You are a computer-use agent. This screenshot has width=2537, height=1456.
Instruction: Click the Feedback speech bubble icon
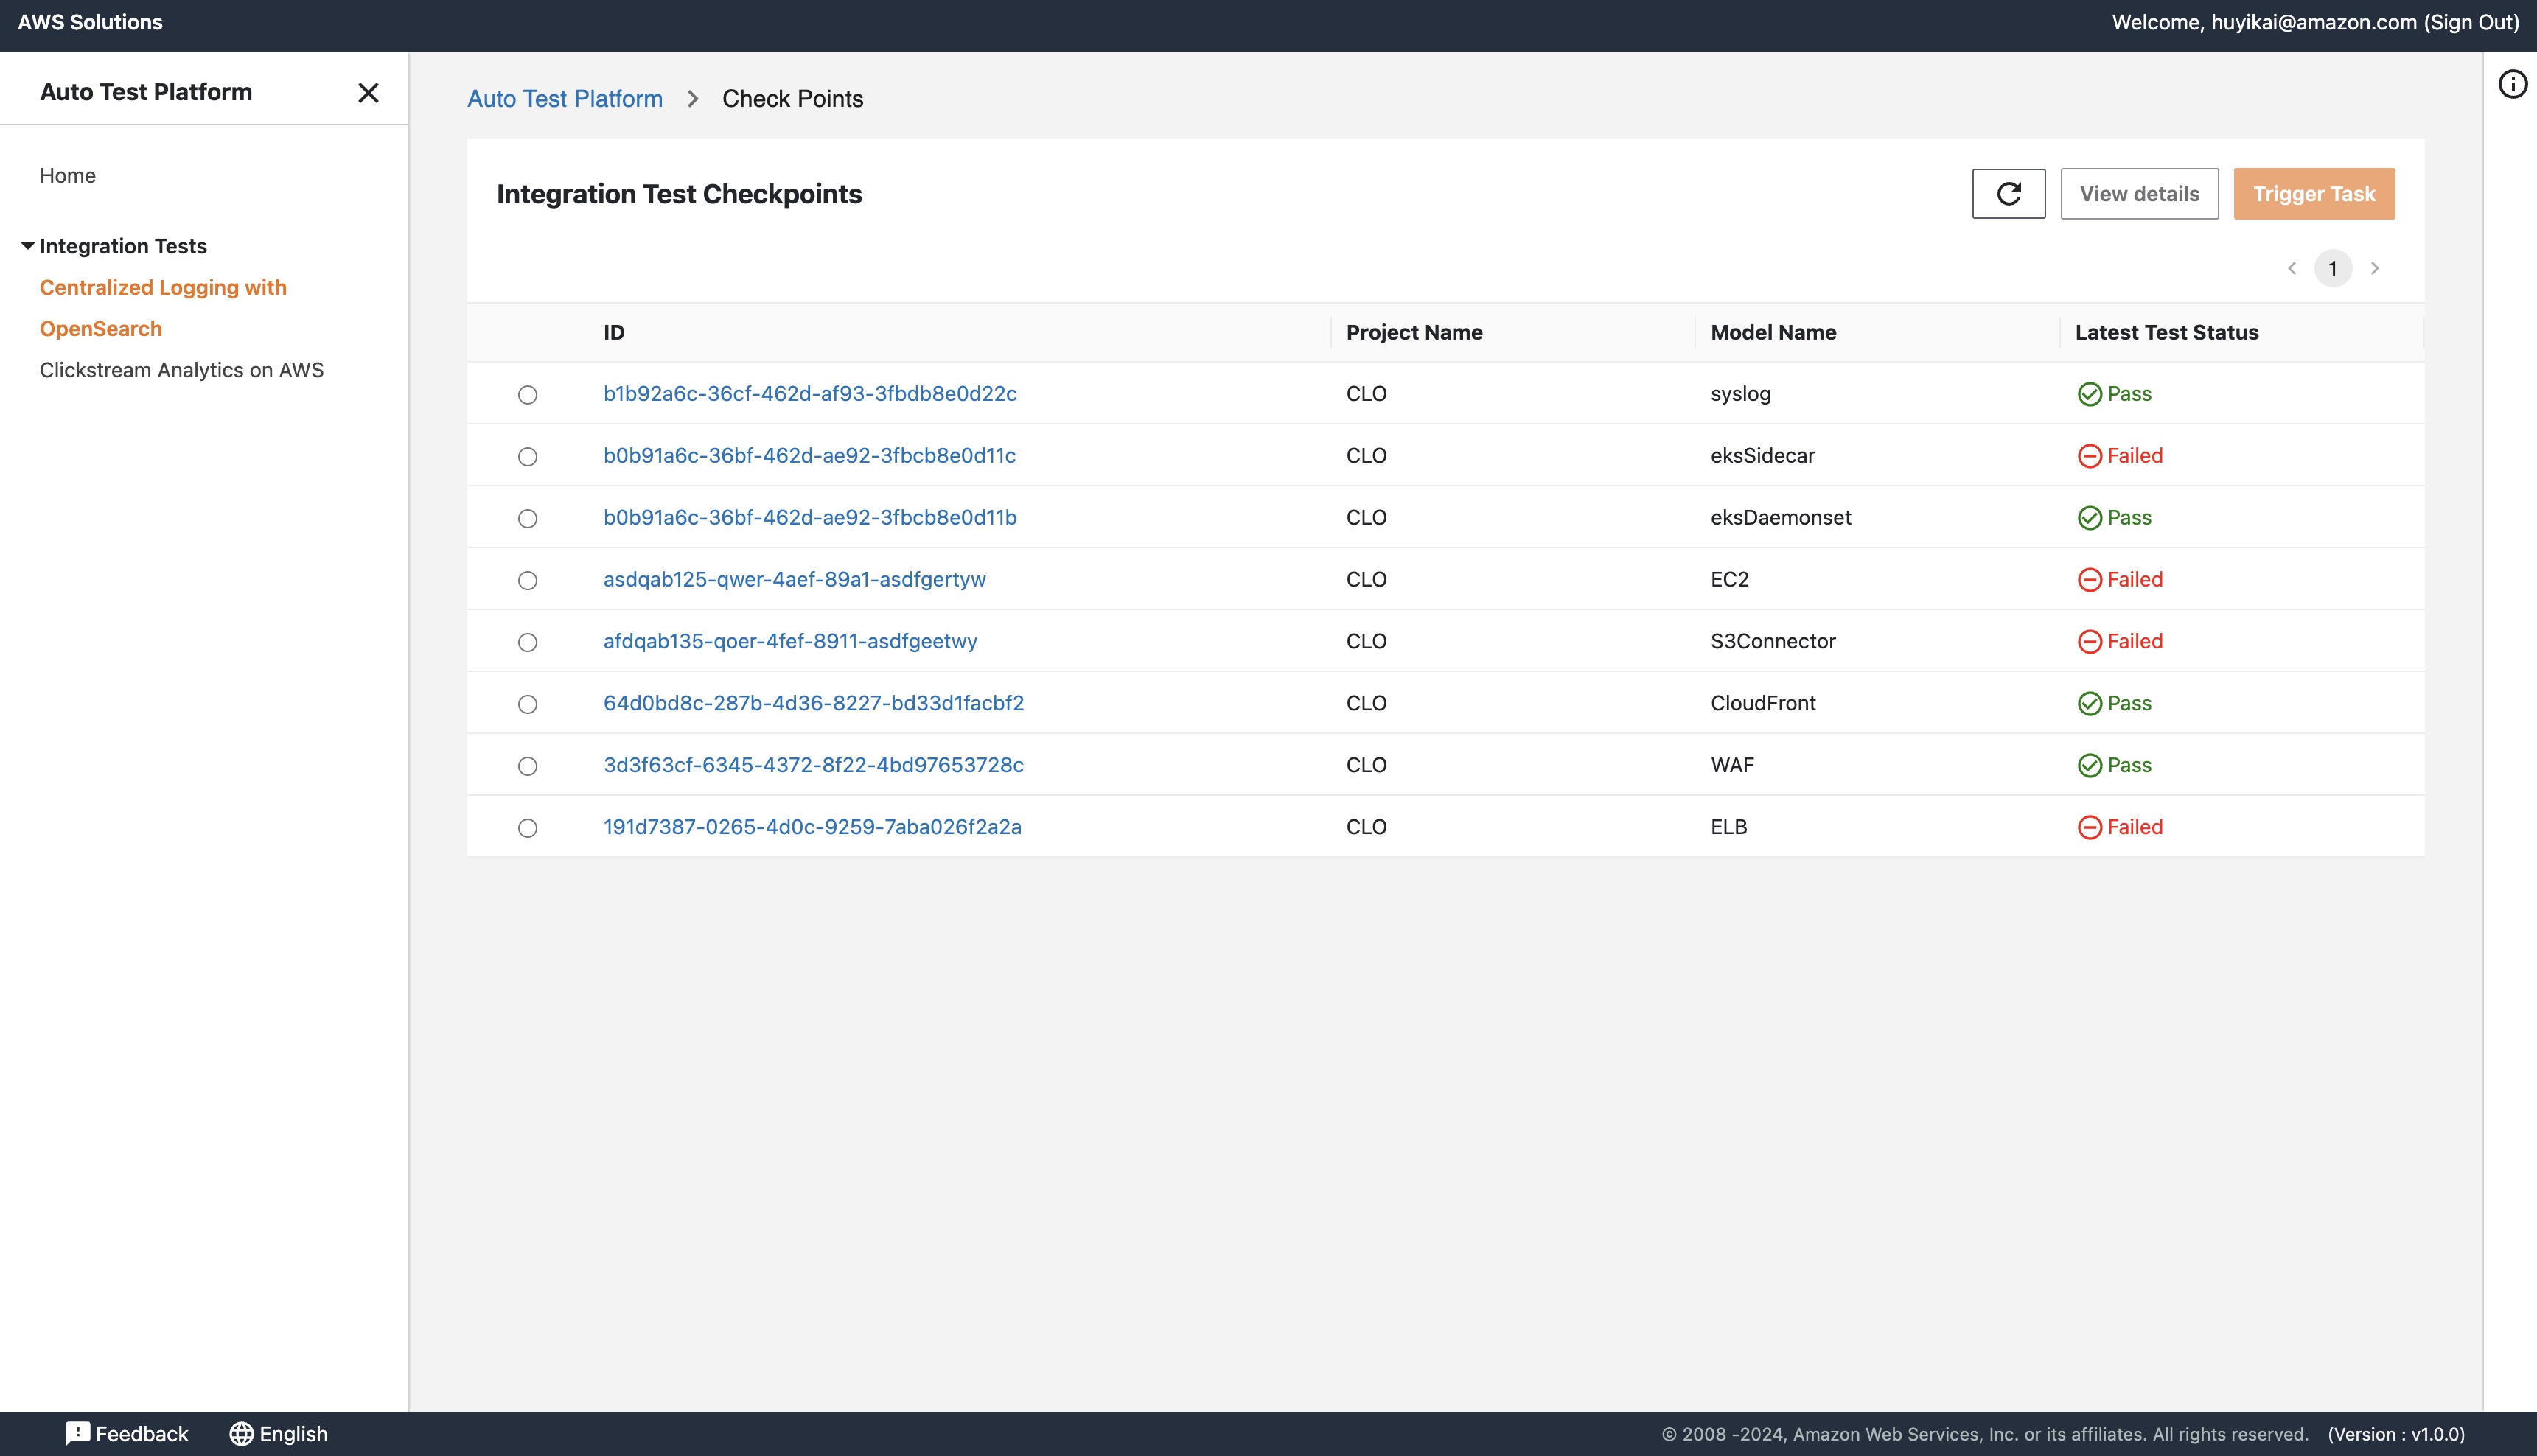[77, 1434]
